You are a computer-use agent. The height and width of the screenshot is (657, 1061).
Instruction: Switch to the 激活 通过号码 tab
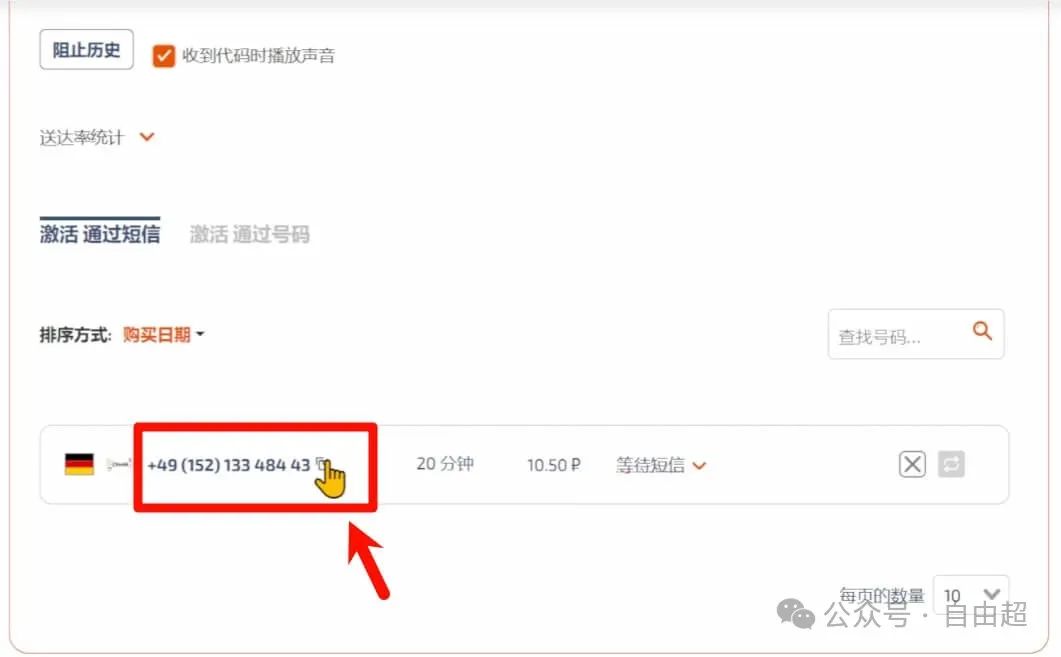click(249, 234)
